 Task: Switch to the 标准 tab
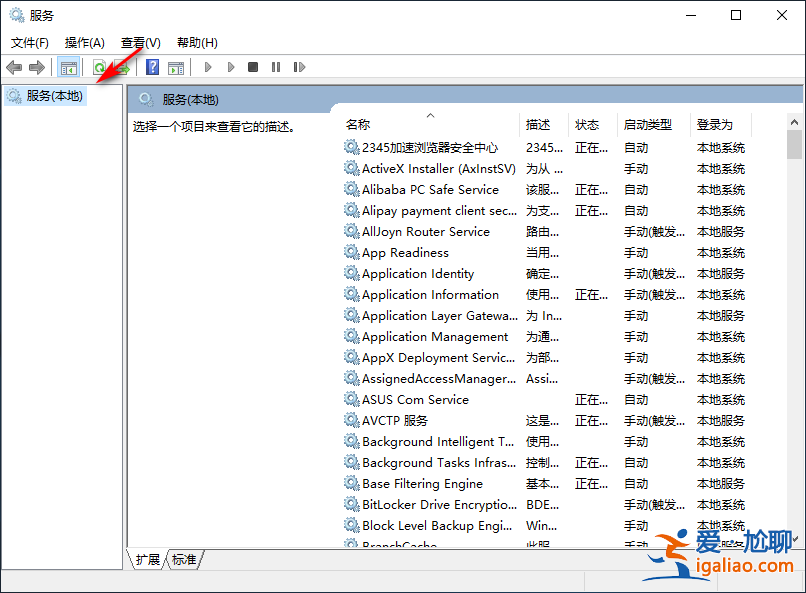pos(184,560)
